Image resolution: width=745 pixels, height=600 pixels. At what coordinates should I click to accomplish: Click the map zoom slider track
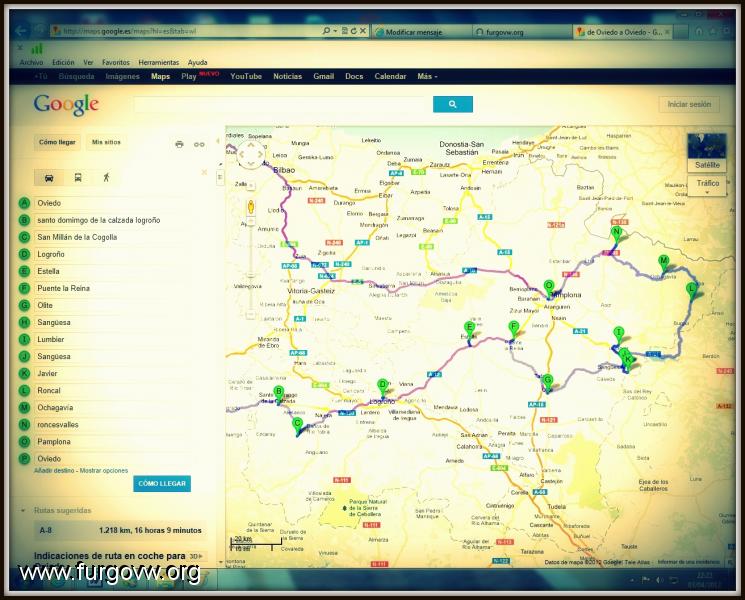pos(250,267)
